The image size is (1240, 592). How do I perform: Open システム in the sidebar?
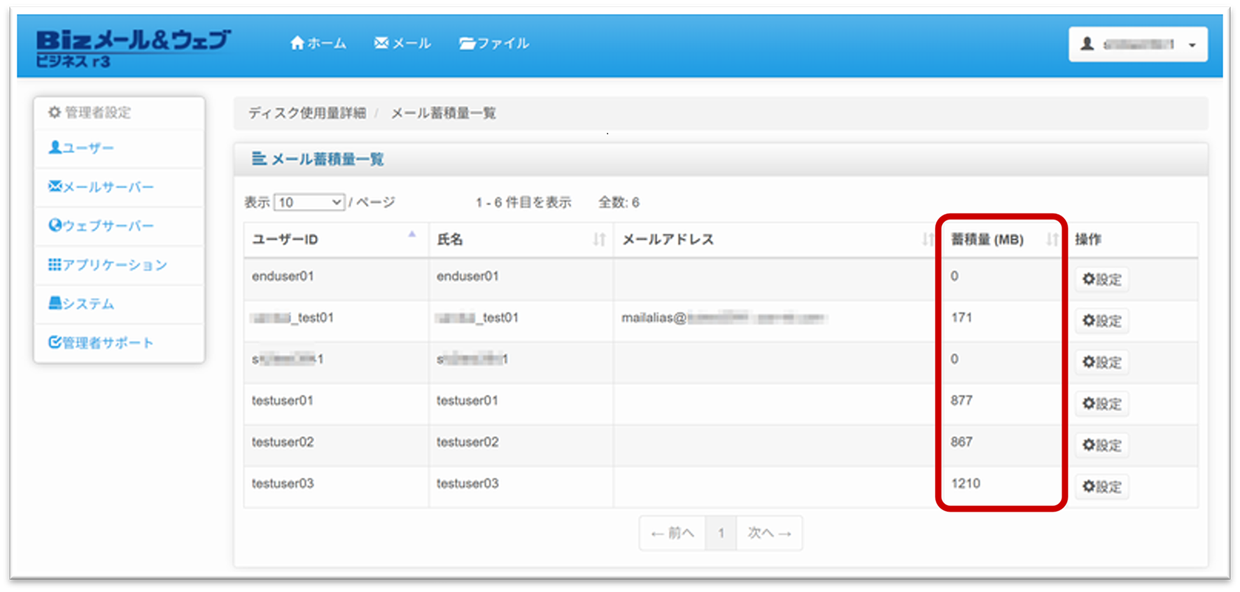point(81,304)
